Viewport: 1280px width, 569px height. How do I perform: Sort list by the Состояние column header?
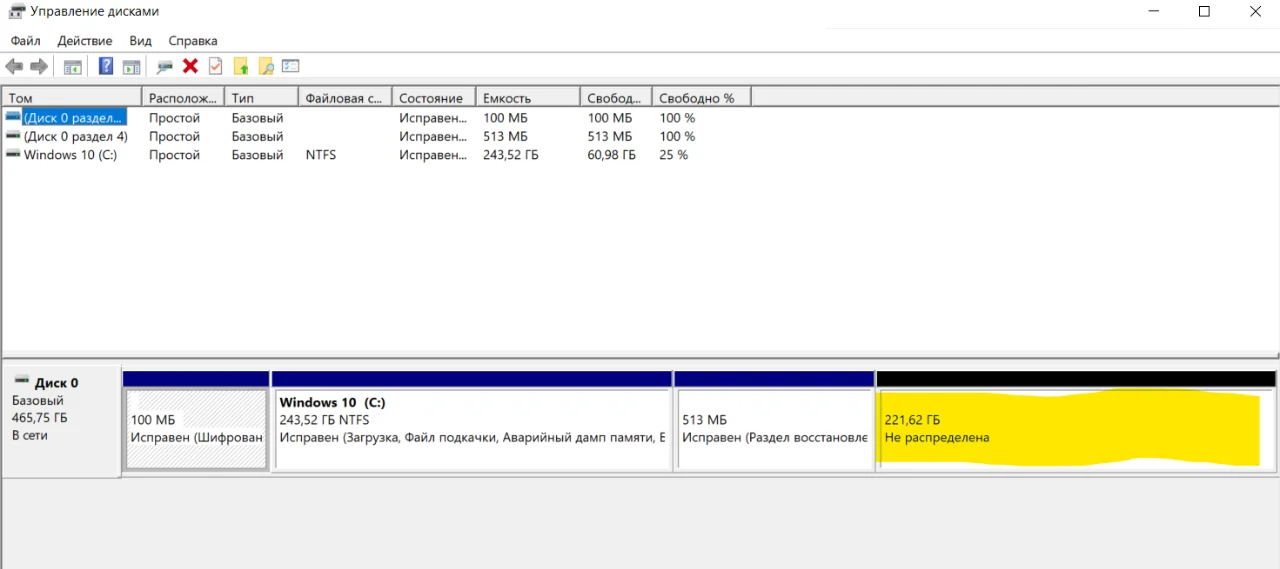point(431,98)
